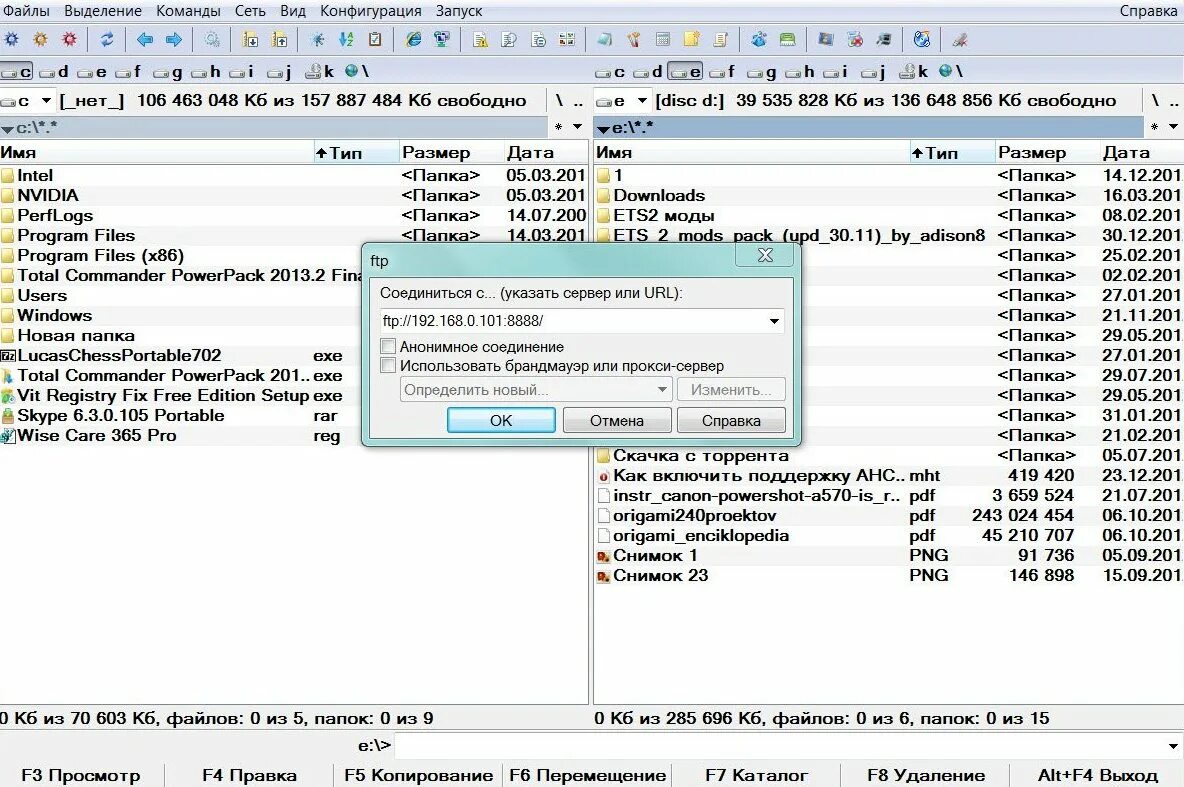Click the paint brushes toolbar icon

pos(634,39)
